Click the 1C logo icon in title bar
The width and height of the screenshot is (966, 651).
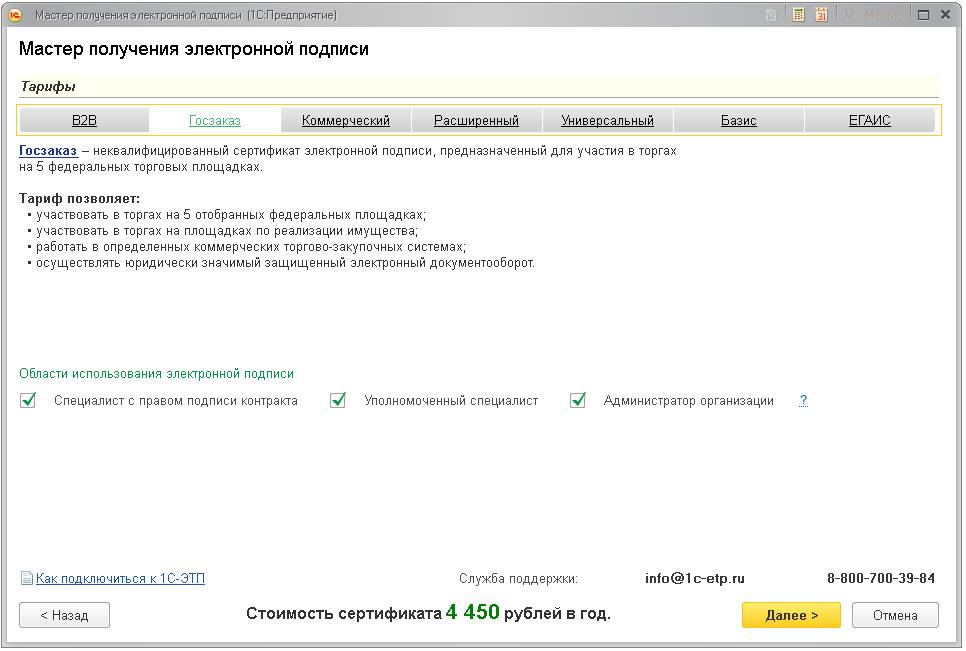point(15,15)
